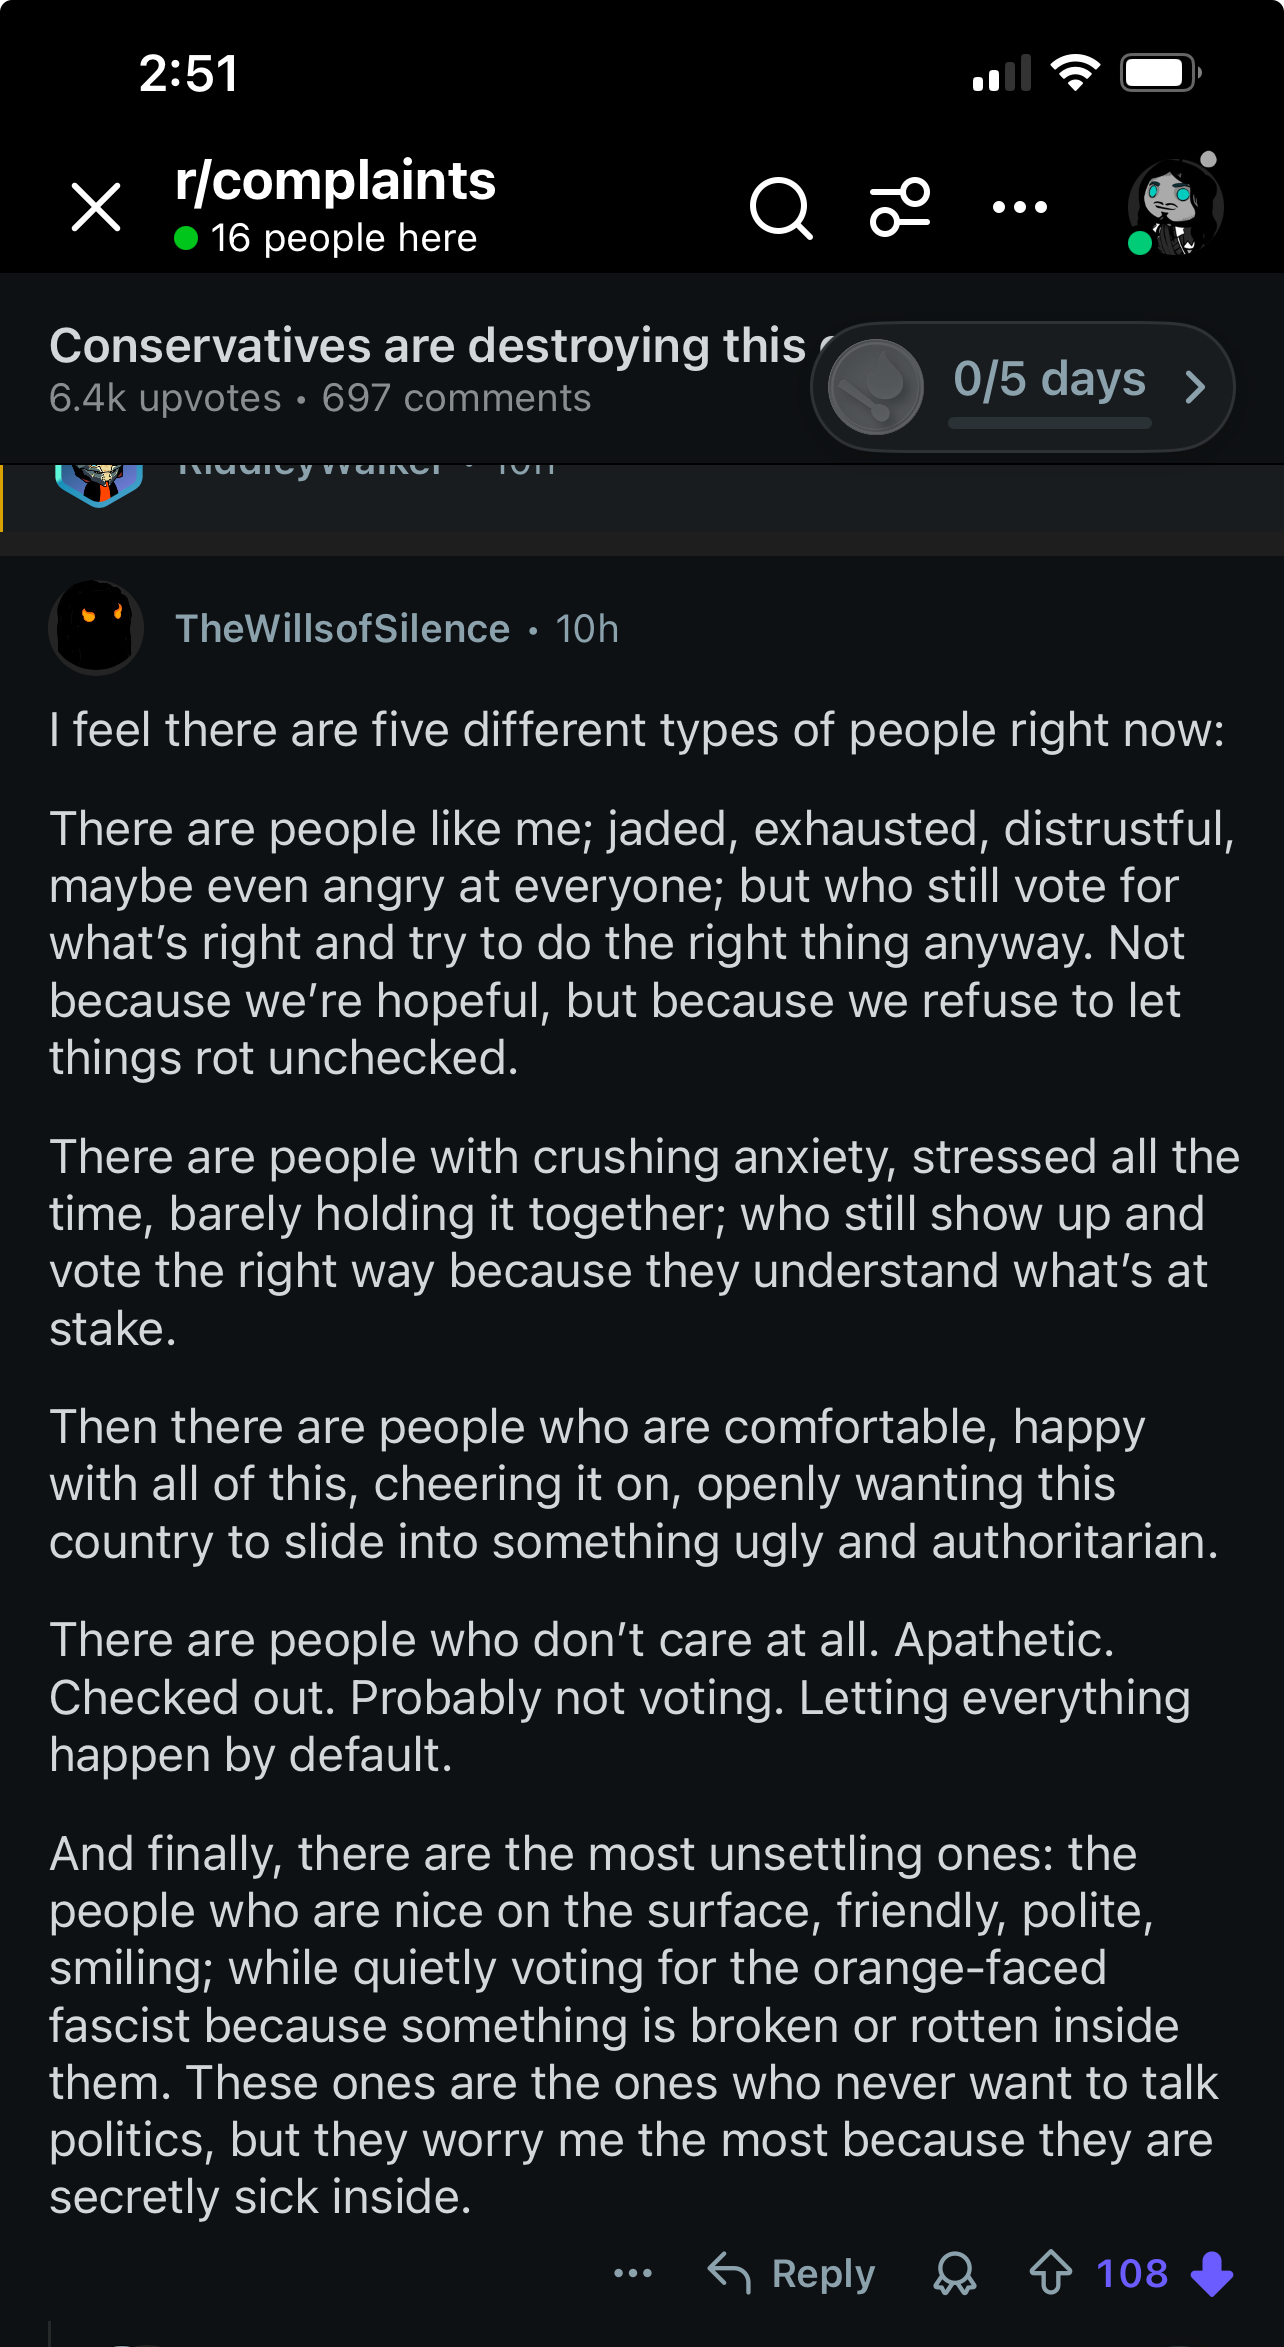Open the comment's three-dot options menu
The width and height of the screenshot is (1284, 2347).
tap(633, 2273)
